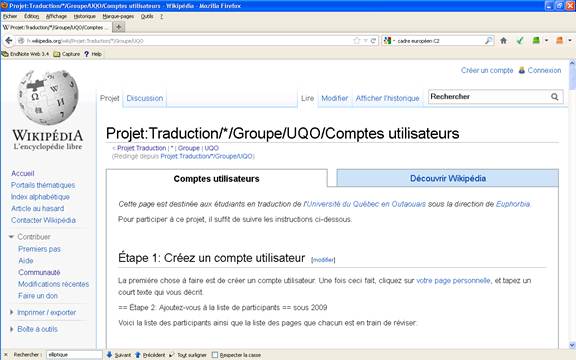Find next match with Suivant
This screenshot has width=576, height=360.
(x=119, y=355)
